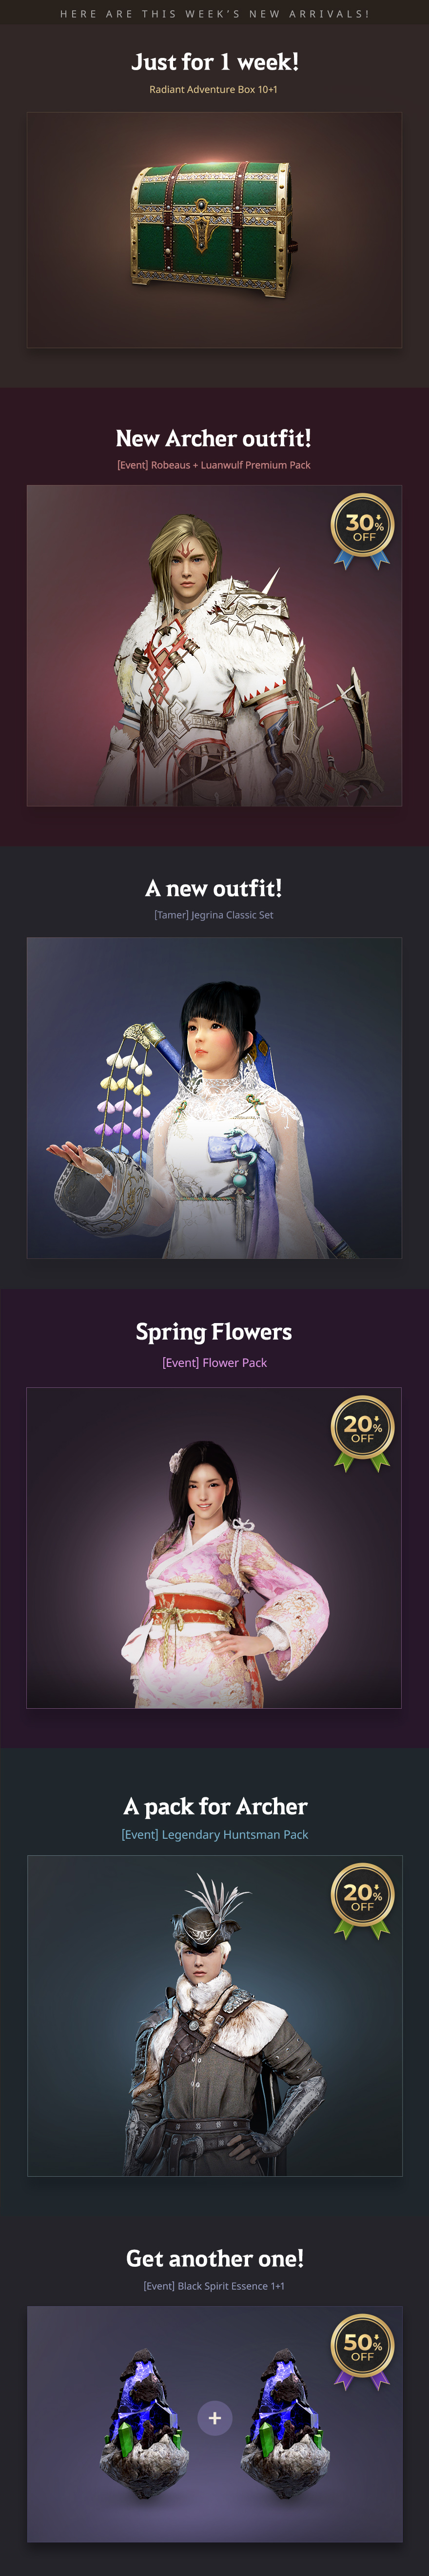
Task: Open the Robeaus + Luanwulf Premium Pack link
Action: coord(214,465)
